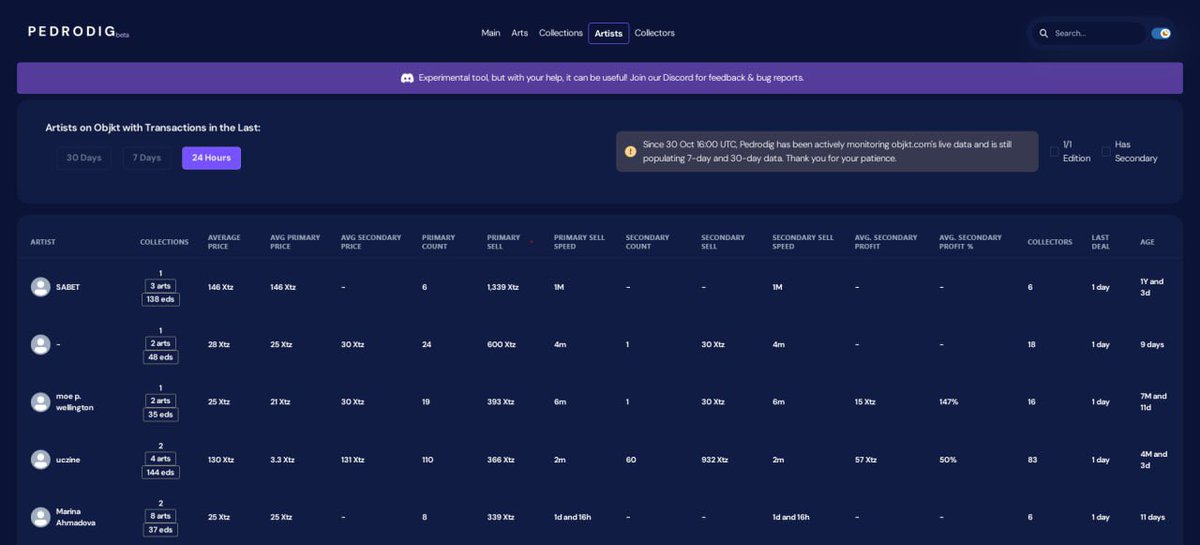
Task: Sort by the Avg Primary Price column
Action: coord(295,242)
